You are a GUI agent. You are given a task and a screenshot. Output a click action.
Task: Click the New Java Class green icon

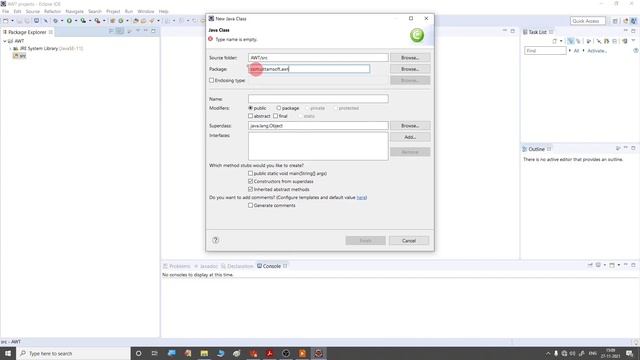tap(121, 20)
